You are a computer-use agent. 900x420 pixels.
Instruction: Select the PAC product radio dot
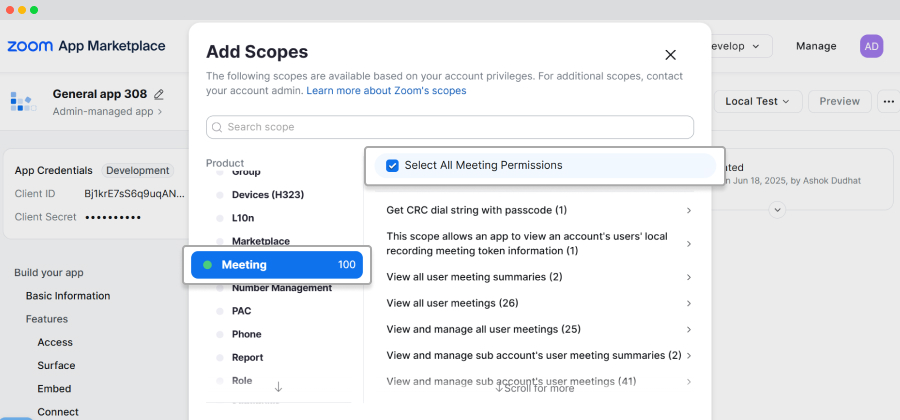click(220, 312)
